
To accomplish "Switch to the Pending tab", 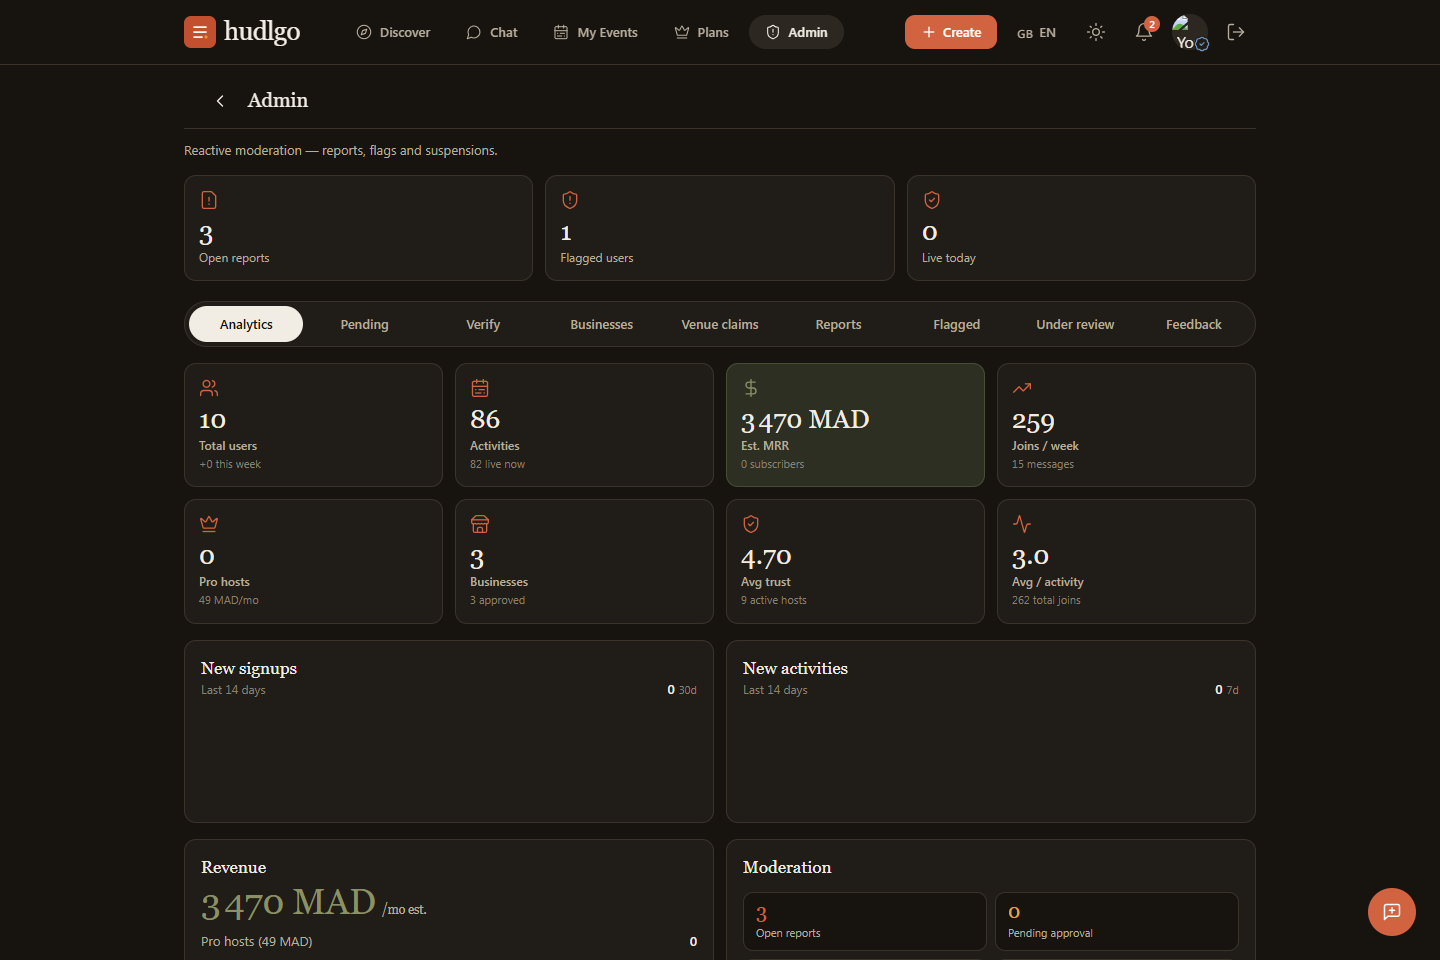I will [364, 324].
